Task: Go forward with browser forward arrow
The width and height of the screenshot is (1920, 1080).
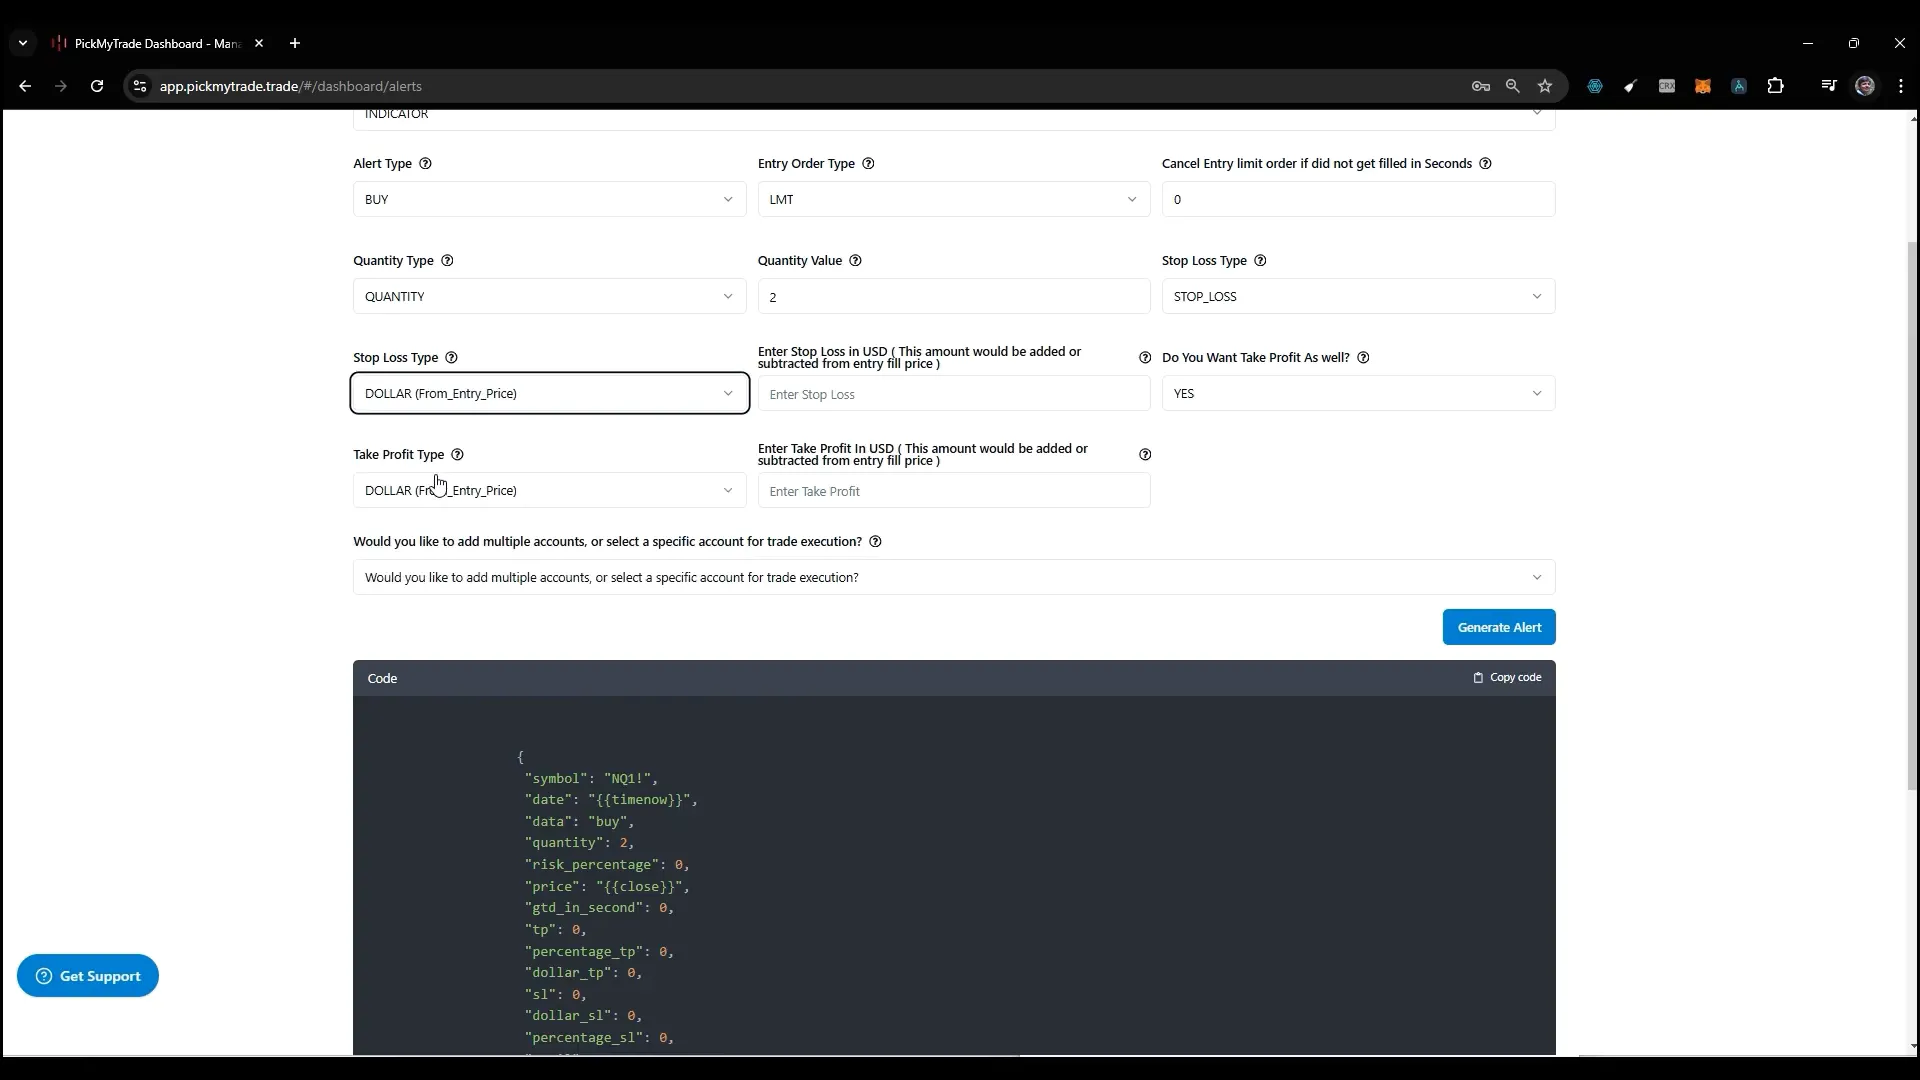Action: (61, 86)
